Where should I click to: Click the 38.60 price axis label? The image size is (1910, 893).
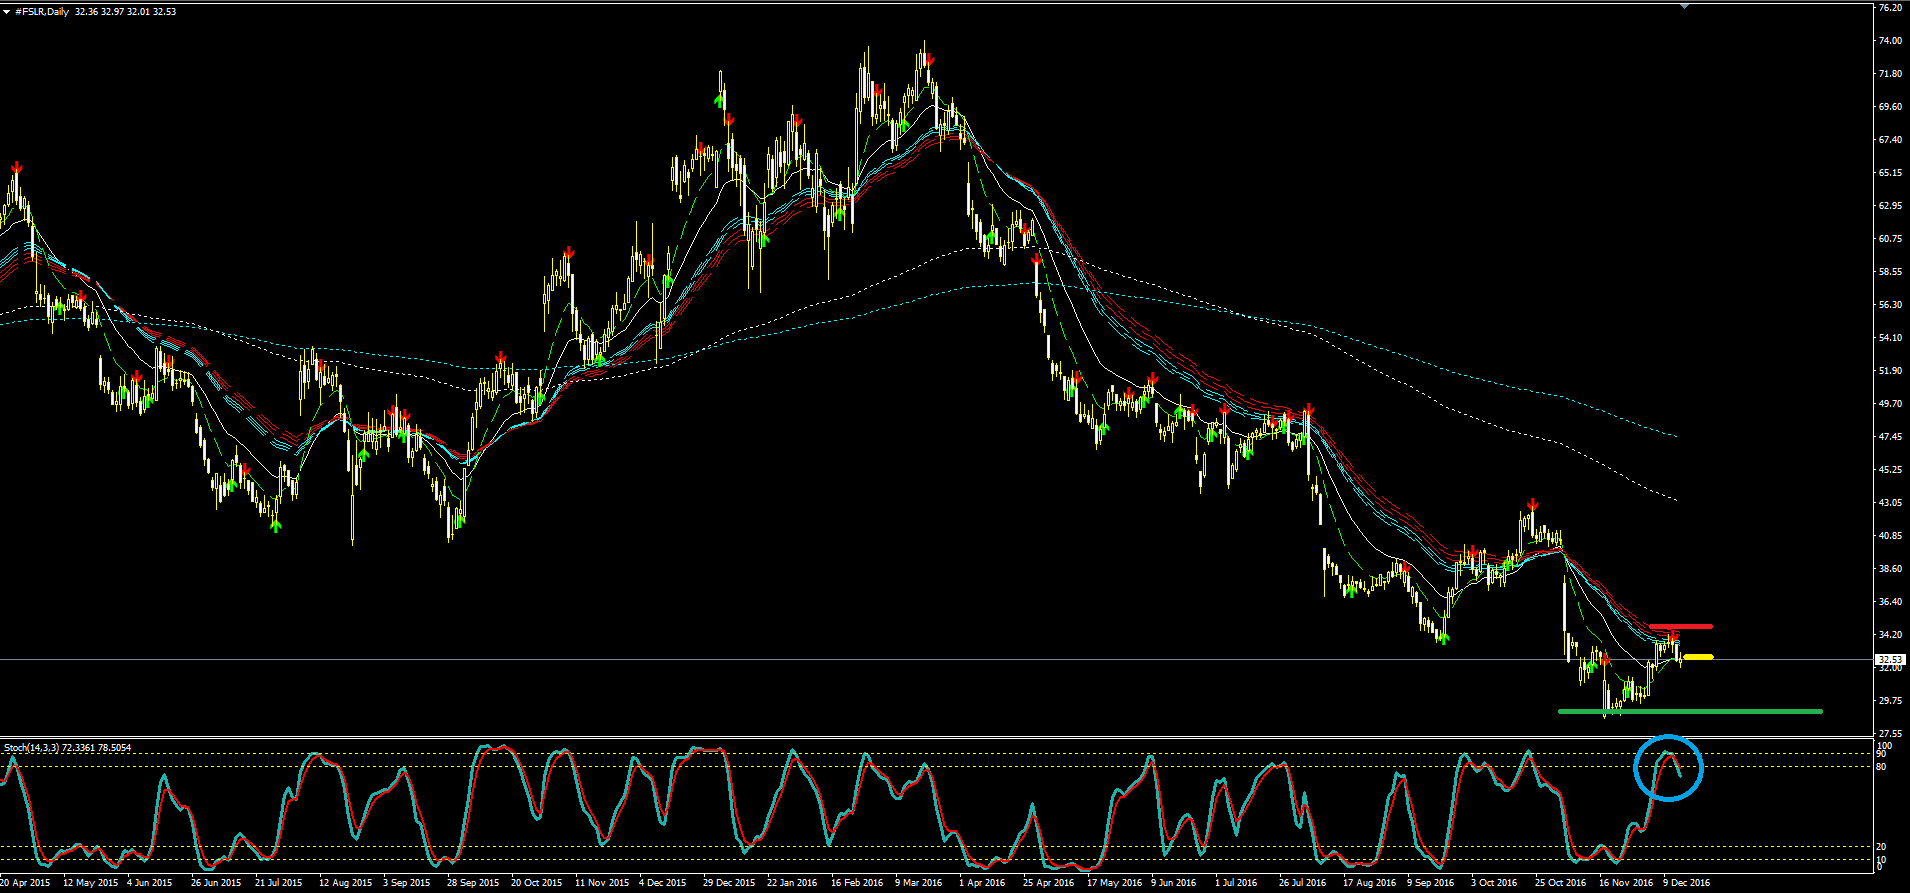(x=1890, y=569)
